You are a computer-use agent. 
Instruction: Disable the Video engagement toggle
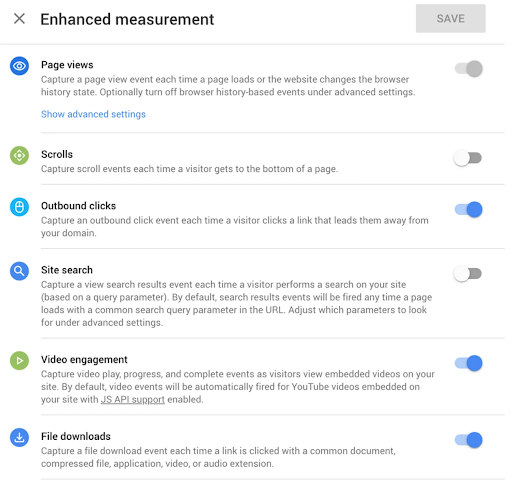click(468, 363)
